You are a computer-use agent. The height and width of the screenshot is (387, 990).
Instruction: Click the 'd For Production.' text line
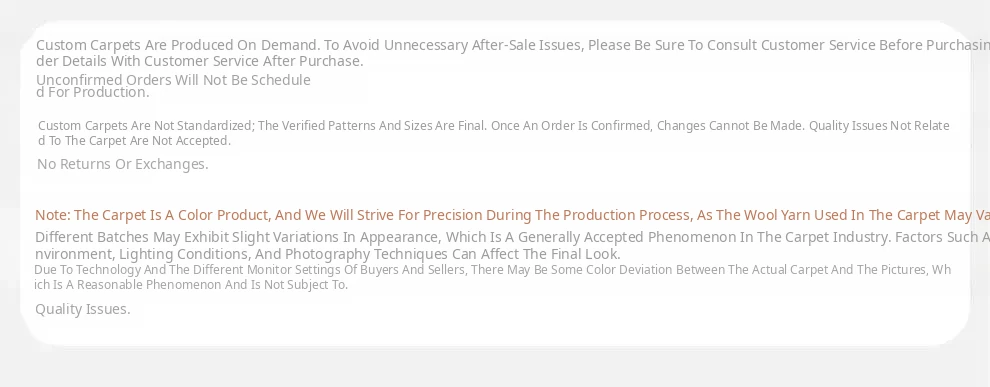coord(93,92)
